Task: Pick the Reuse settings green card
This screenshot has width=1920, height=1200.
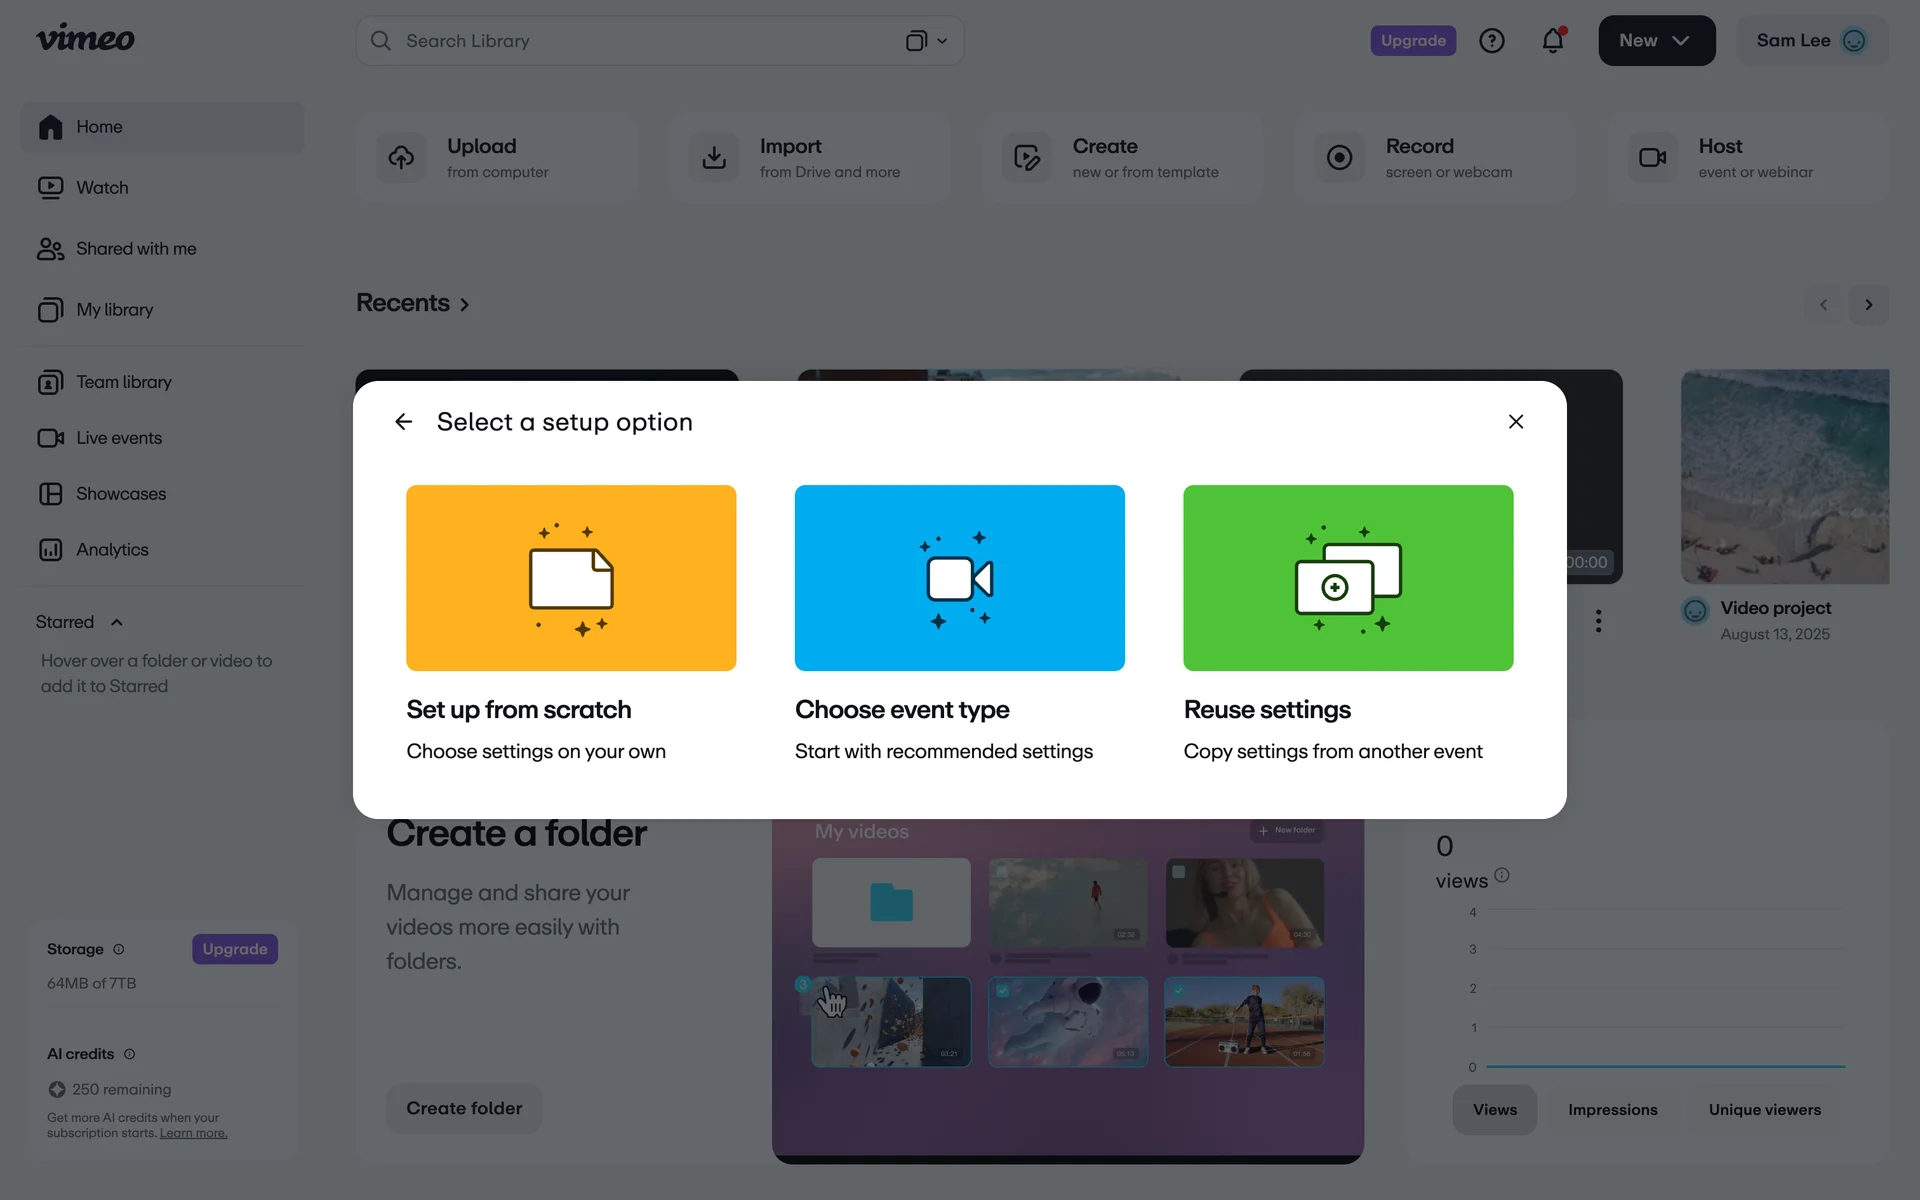Action: coord(1347,578)
